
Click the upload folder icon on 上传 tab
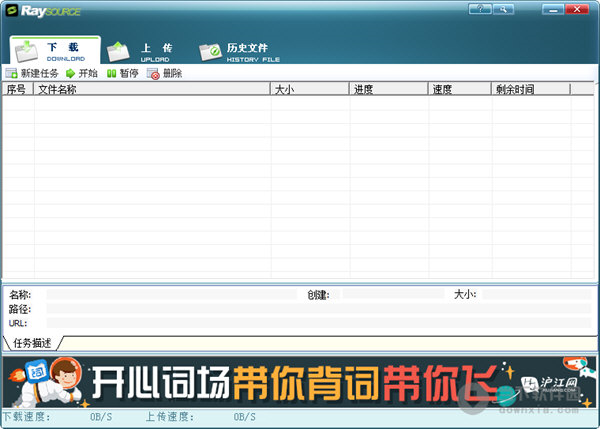pos(118,52)
